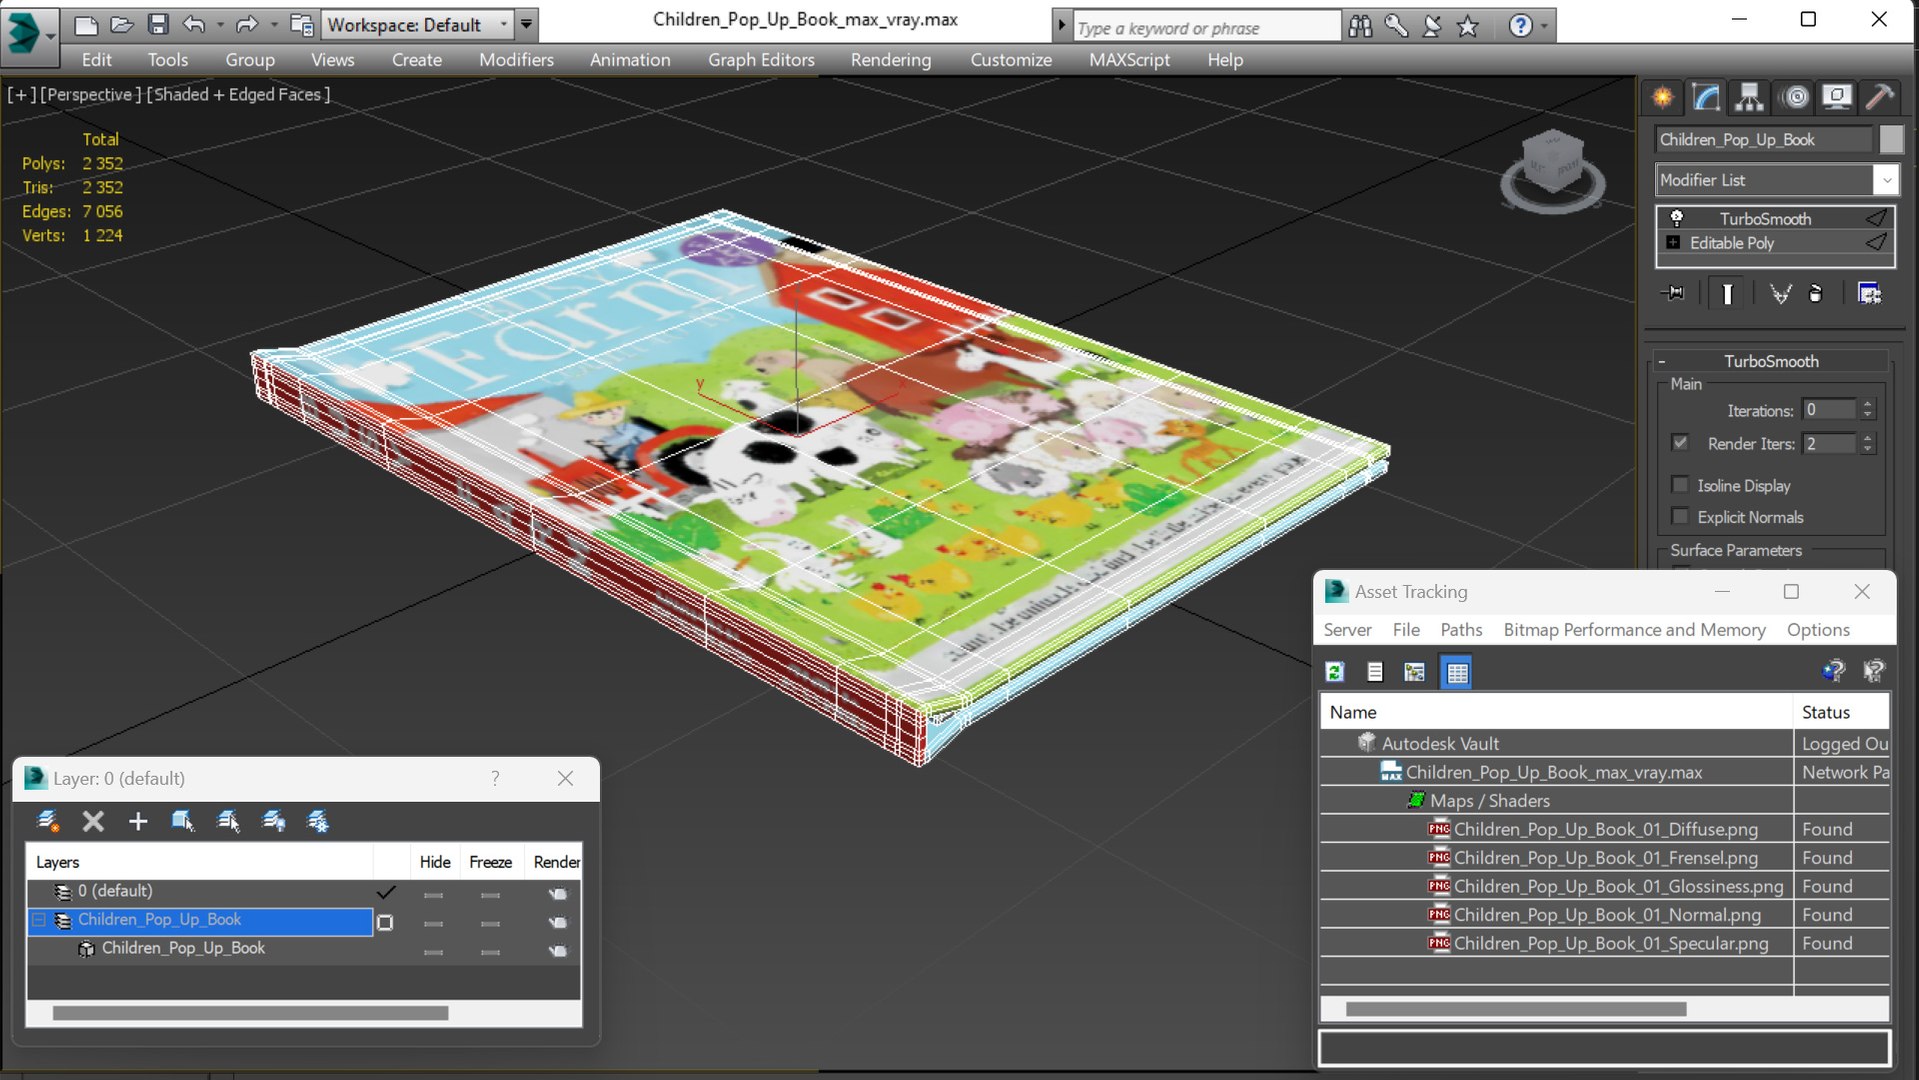Switch to the Modify command panel tab

click(x=1706, y=97)
